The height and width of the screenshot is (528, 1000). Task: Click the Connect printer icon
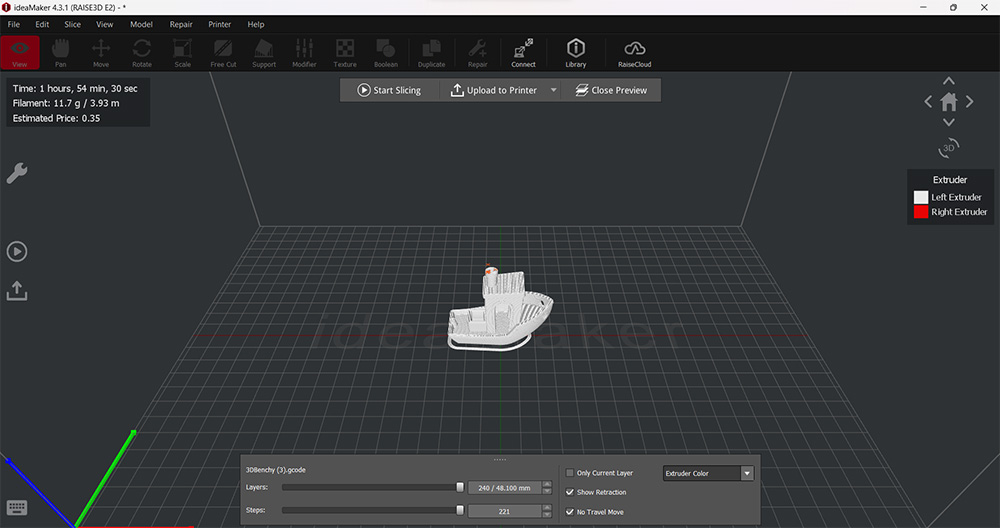click(523, 51)
